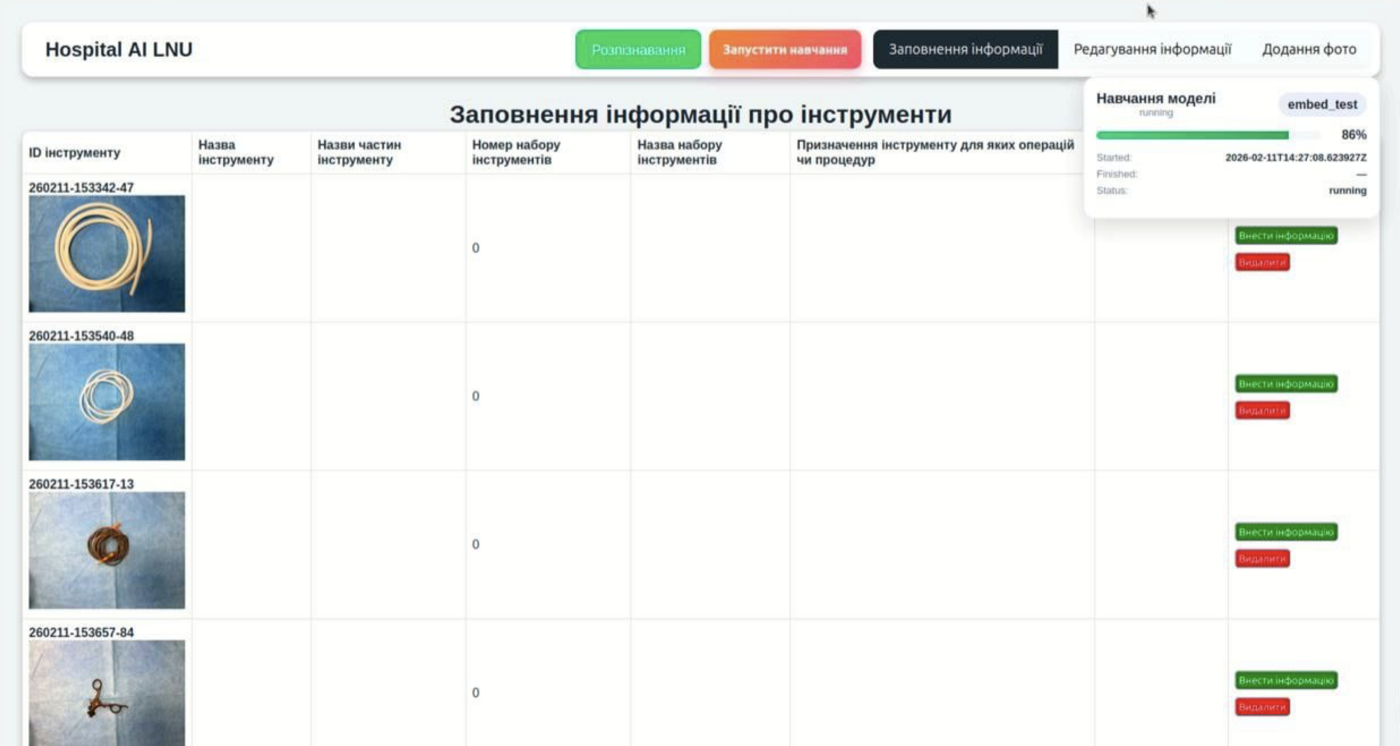This screenshot has width=1400, height=746.
Task: Click the 86% training progress bar
Action: [x=1208, y=135]
